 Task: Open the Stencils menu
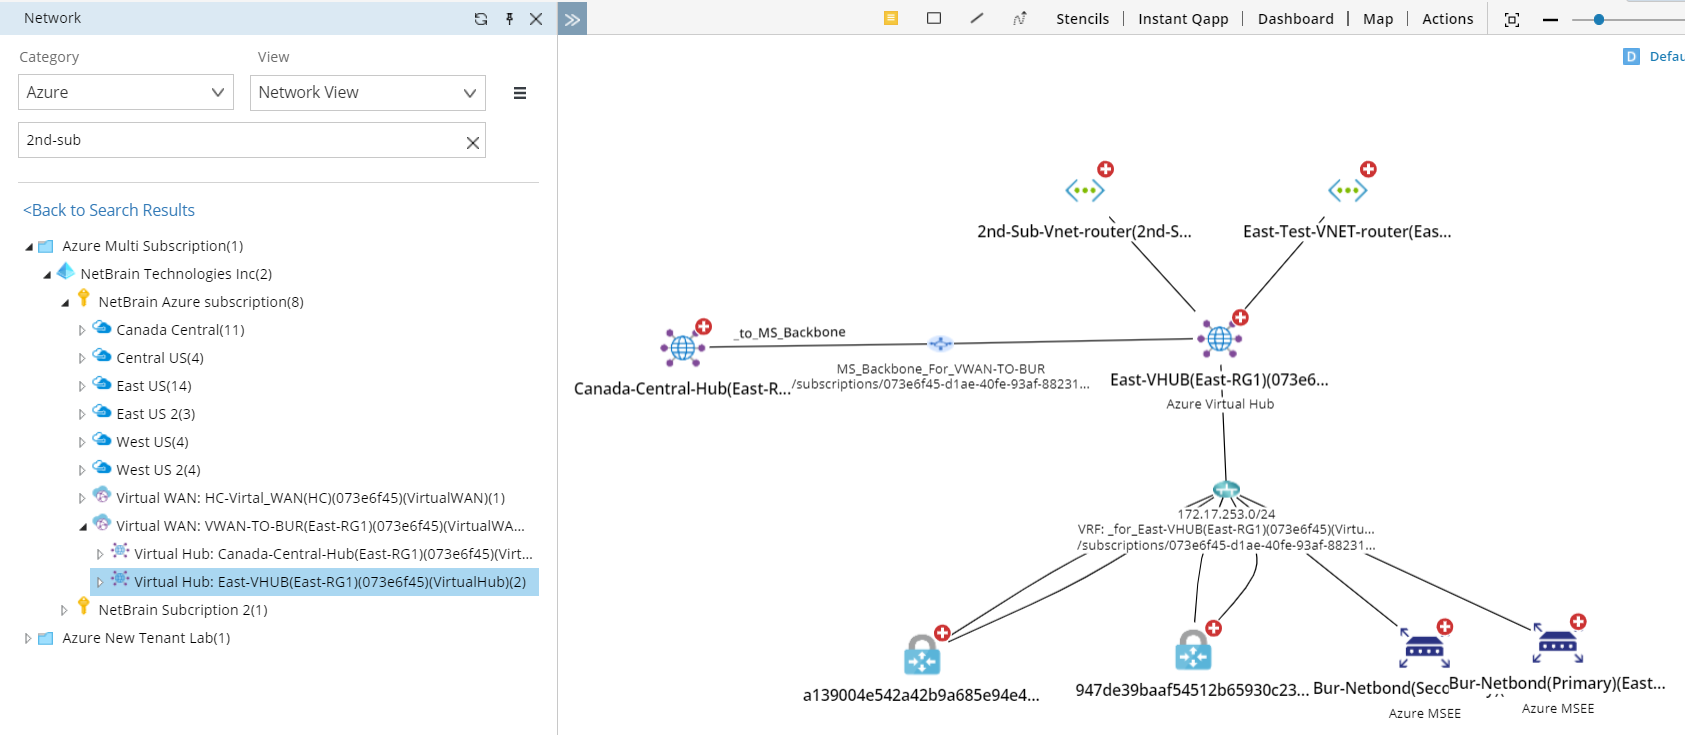(1083, 19)
